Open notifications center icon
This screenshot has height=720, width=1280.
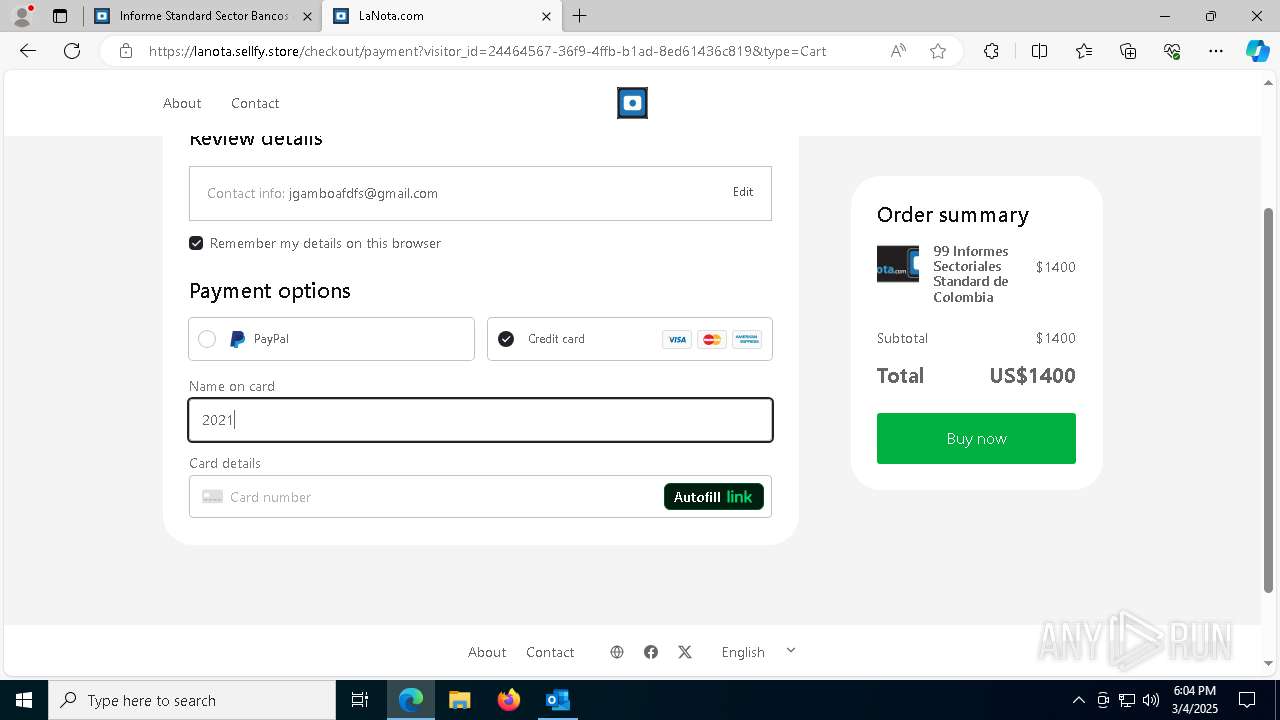pyautogui.click(x=1247, y=700)
